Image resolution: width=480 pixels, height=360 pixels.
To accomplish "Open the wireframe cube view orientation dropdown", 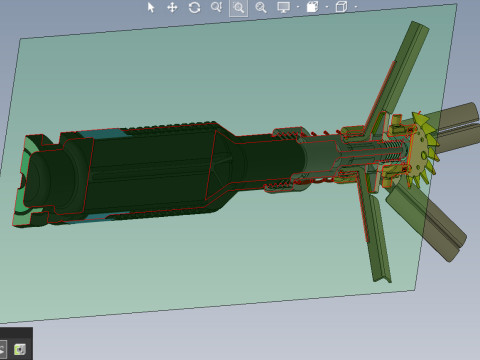I will click(x=356, y=7).
